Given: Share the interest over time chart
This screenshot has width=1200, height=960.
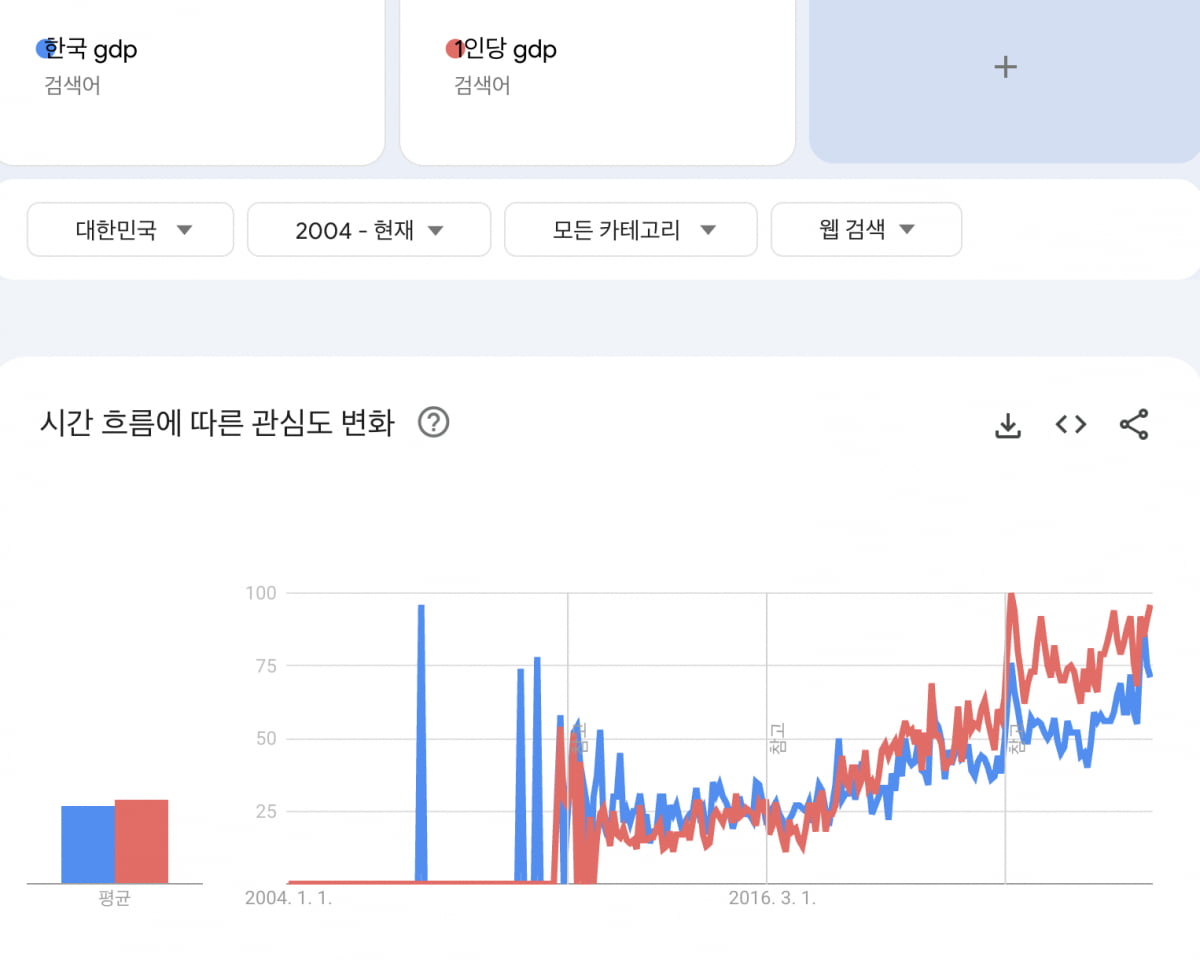Looking at the screenshot, I should tap(1134, 424).
